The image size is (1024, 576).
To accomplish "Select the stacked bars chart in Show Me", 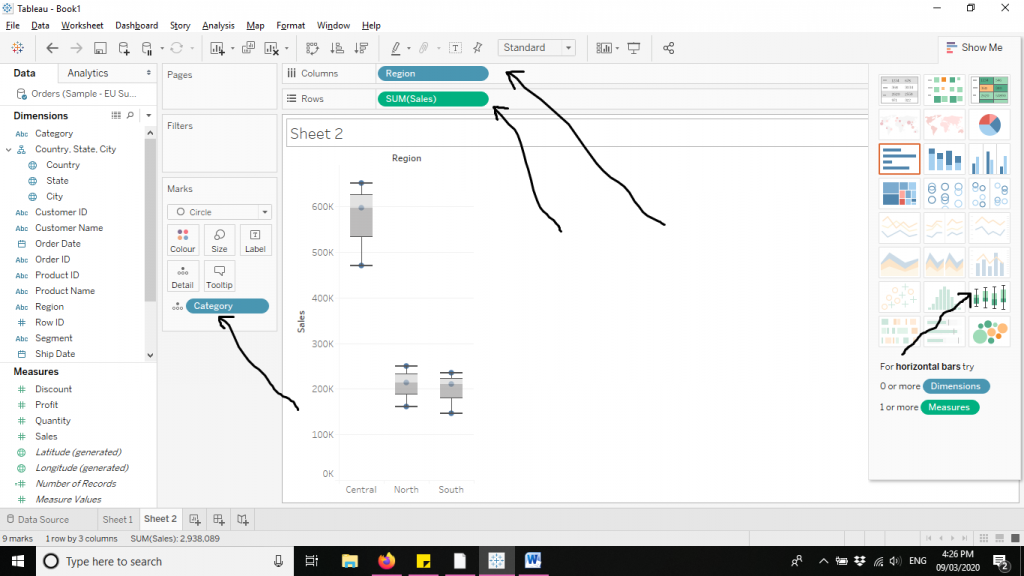I will coord(944,159).
